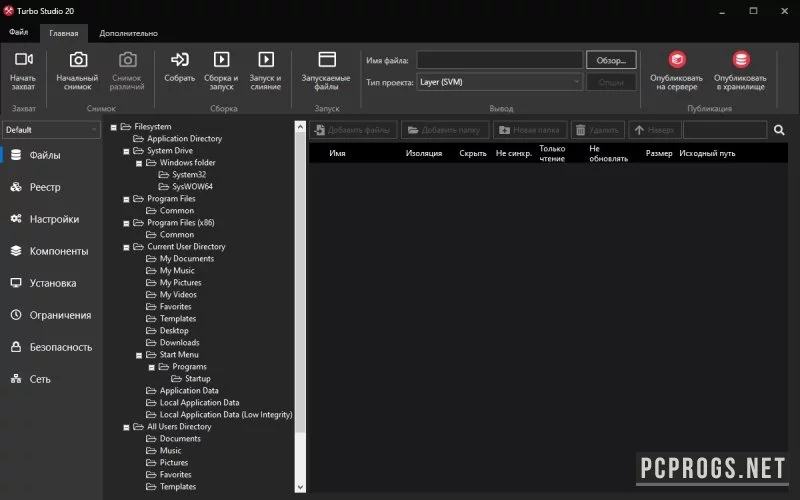Click Опубликовать в хранилище icon
Image resolution: width=800 pixels, height=500 pixels.
741,60
